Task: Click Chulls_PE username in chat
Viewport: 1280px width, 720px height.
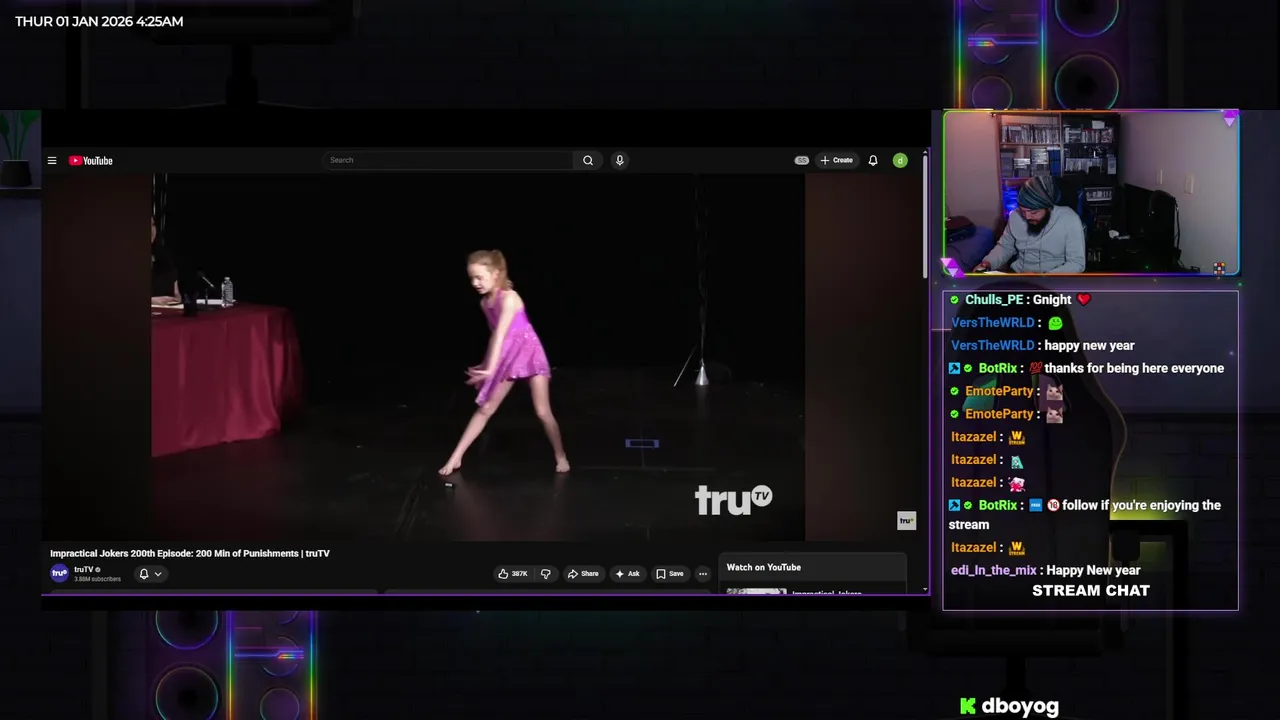Action: (994, 300)
